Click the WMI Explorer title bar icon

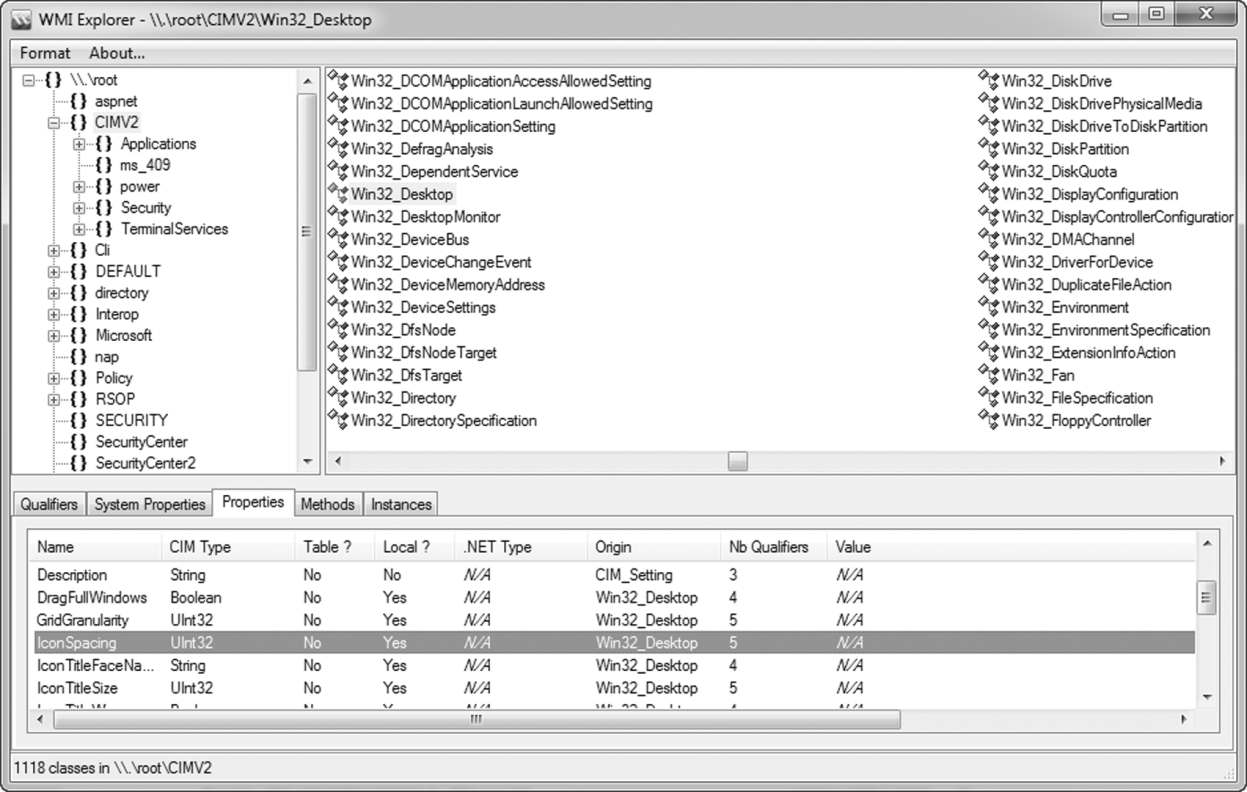20,20
